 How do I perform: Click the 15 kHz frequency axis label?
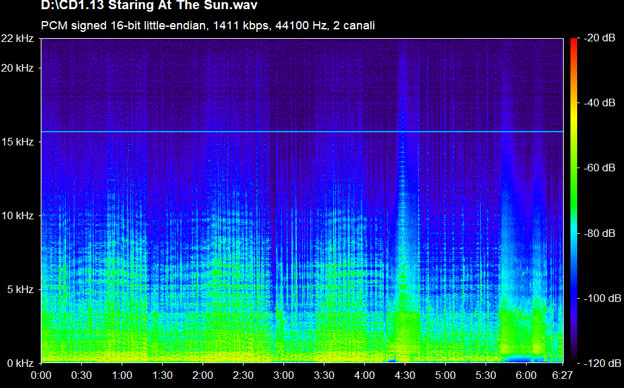click(x=19, y=142)
